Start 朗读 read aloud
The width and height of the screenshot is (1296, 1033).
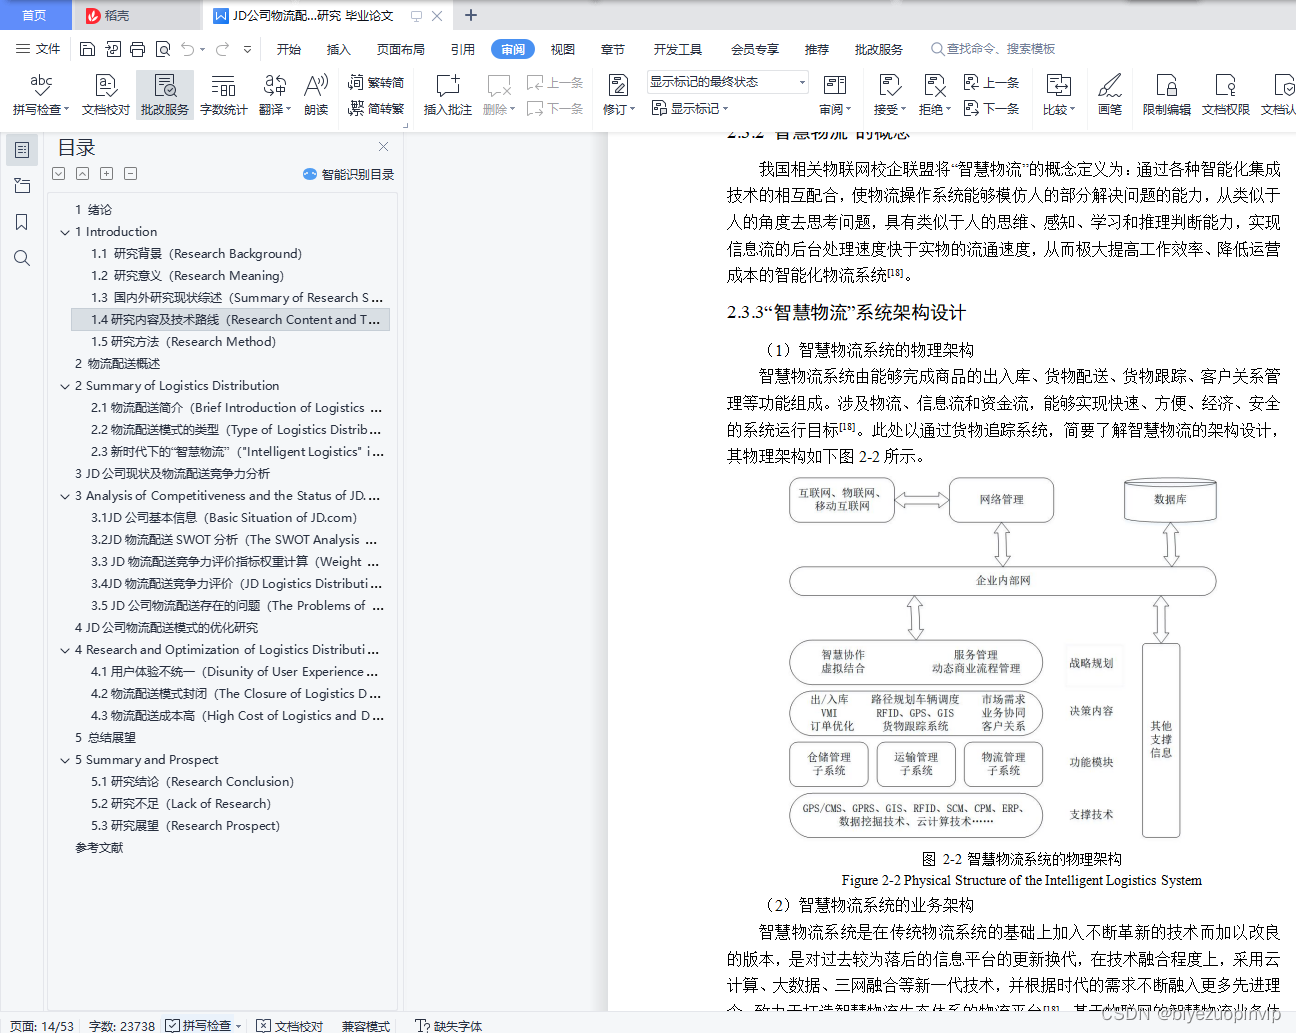click(316, 95)
